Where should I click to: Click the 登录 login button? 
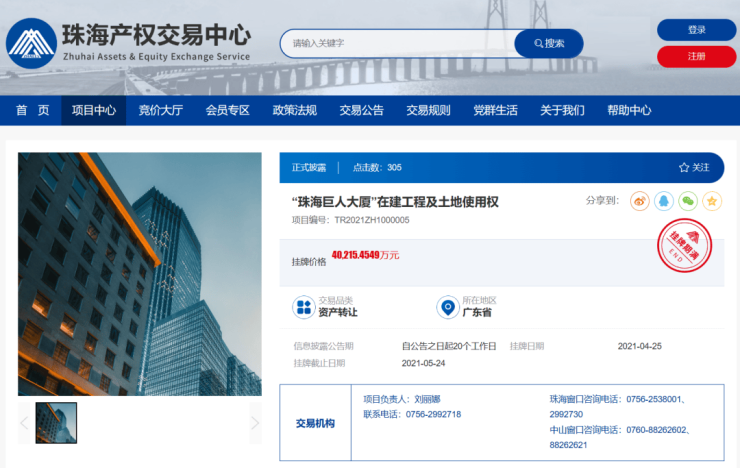[x=696, y=30]
